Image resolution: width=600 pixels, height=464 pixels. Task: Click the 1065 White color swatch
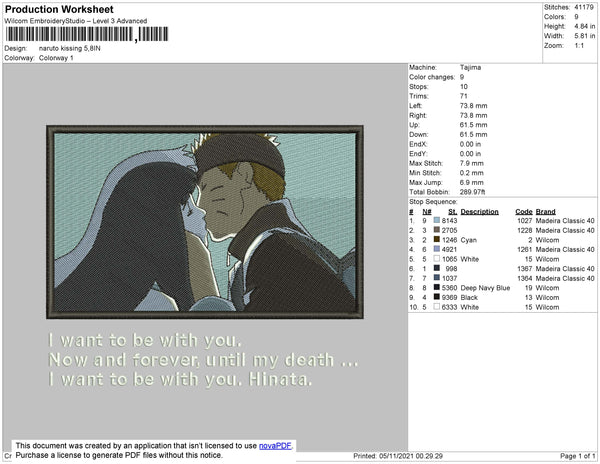437,259
